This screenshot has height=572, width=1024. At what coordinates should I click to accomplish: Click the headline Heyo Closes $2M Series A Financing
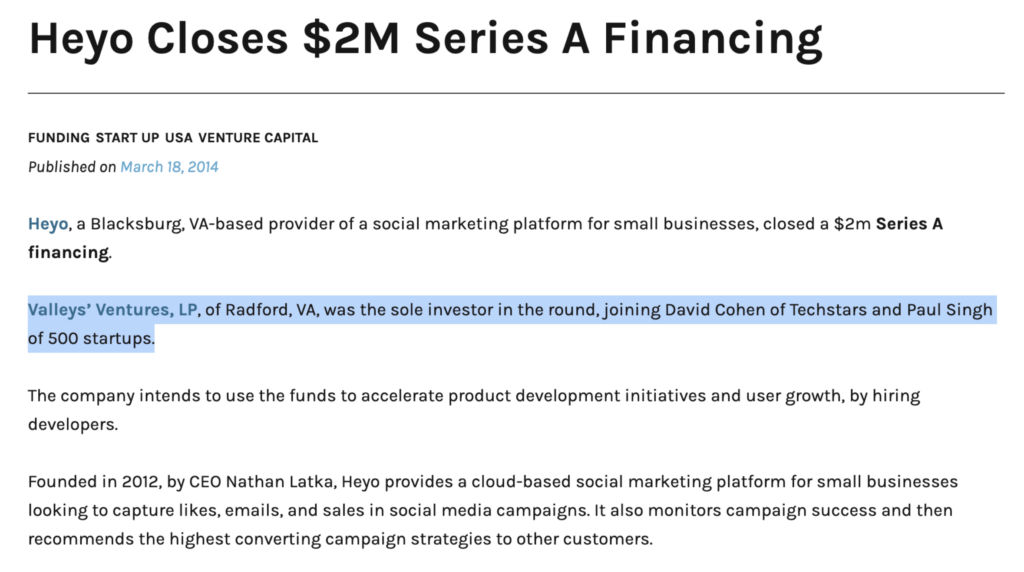[426, 39]
